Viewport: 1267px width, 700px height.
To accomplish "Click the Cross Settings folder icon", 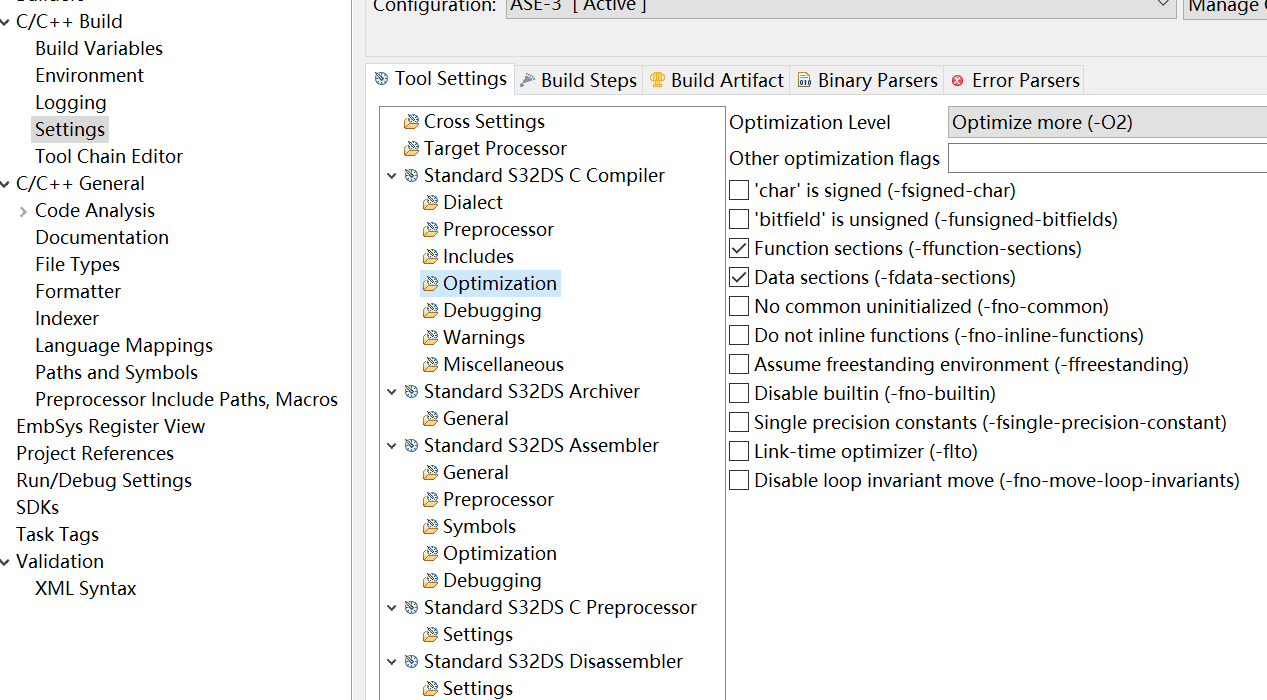I will pos(411,122).
